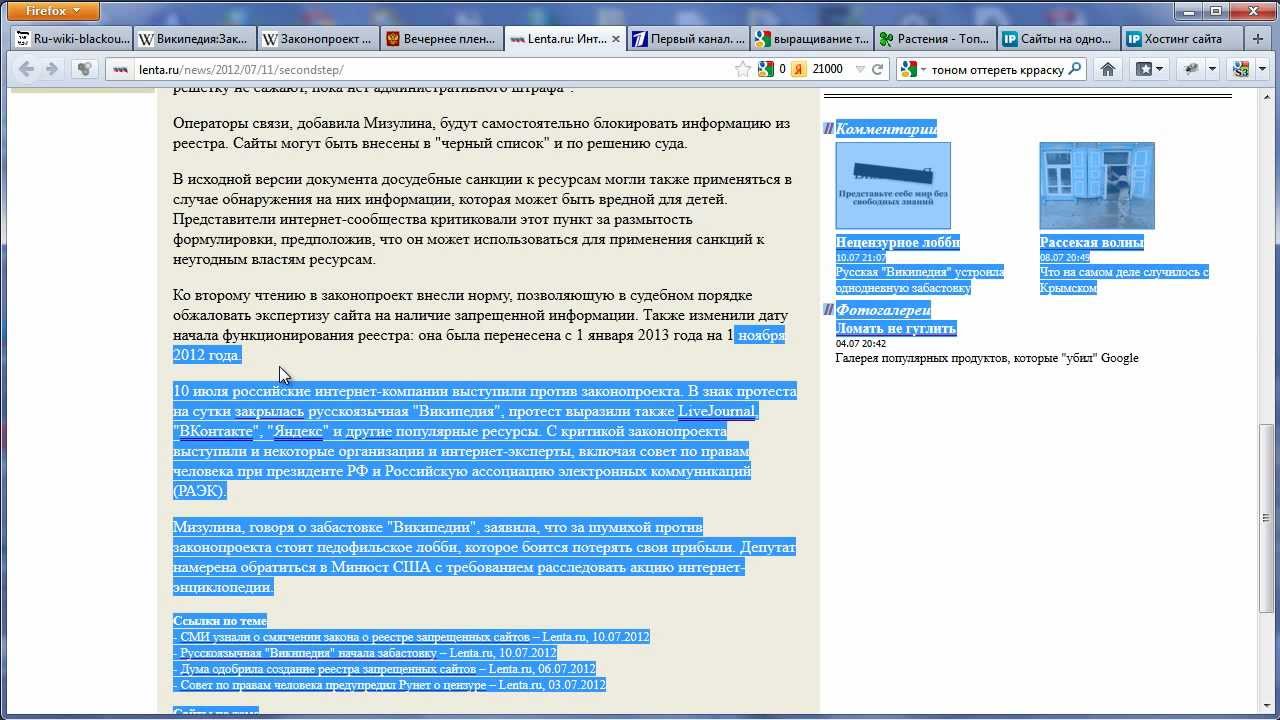Open a new tab with plus button

coord(1258,39)
